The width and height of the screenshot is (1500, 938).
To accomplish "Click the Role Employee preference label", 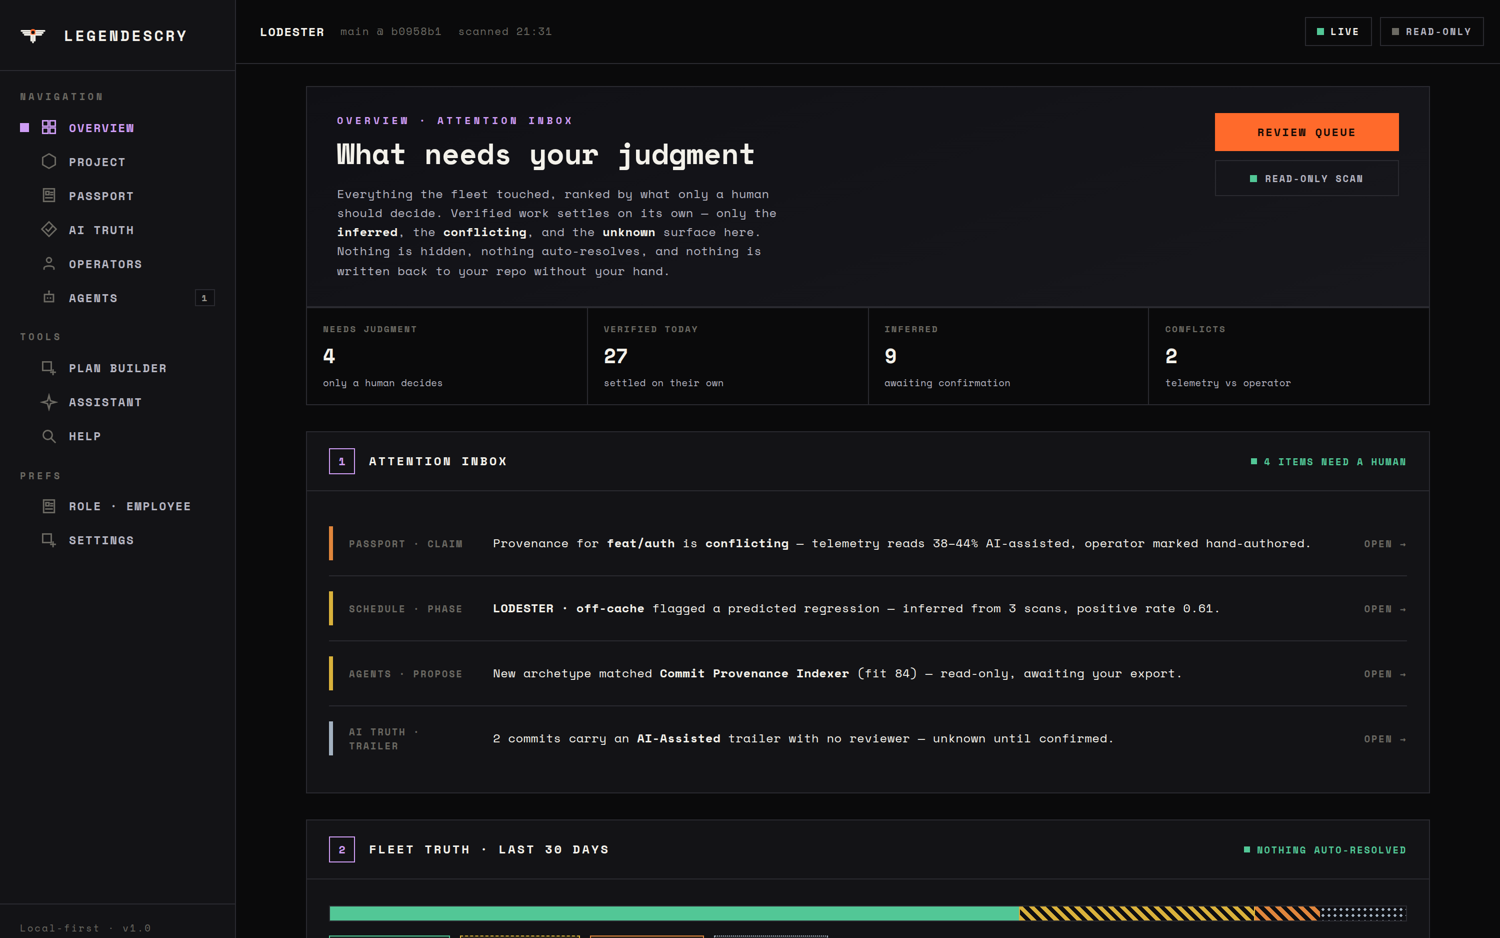I will (x=130, y=506).
